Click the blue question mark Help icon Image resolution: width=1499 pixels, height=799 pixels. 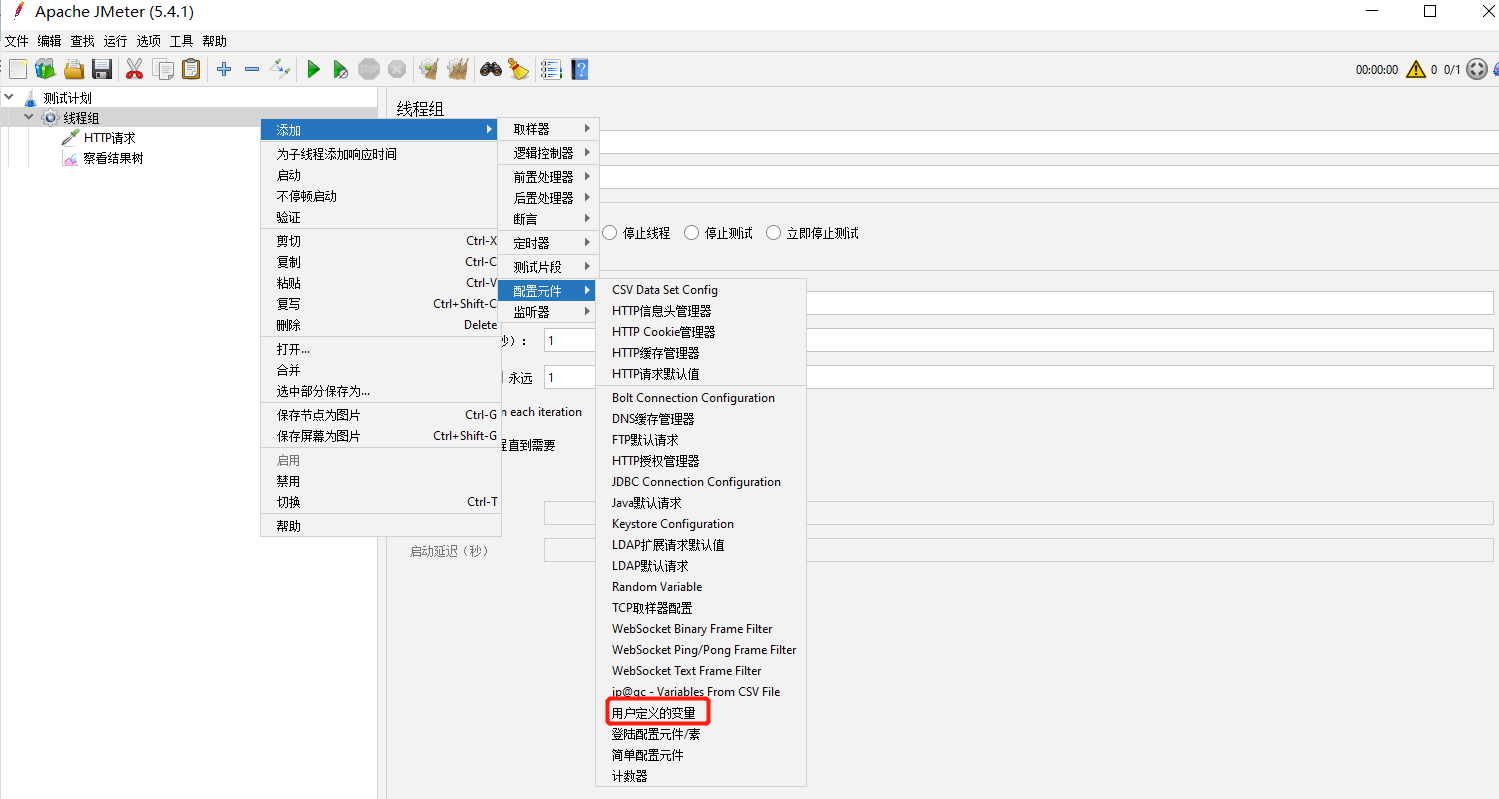tap(580, 69)
